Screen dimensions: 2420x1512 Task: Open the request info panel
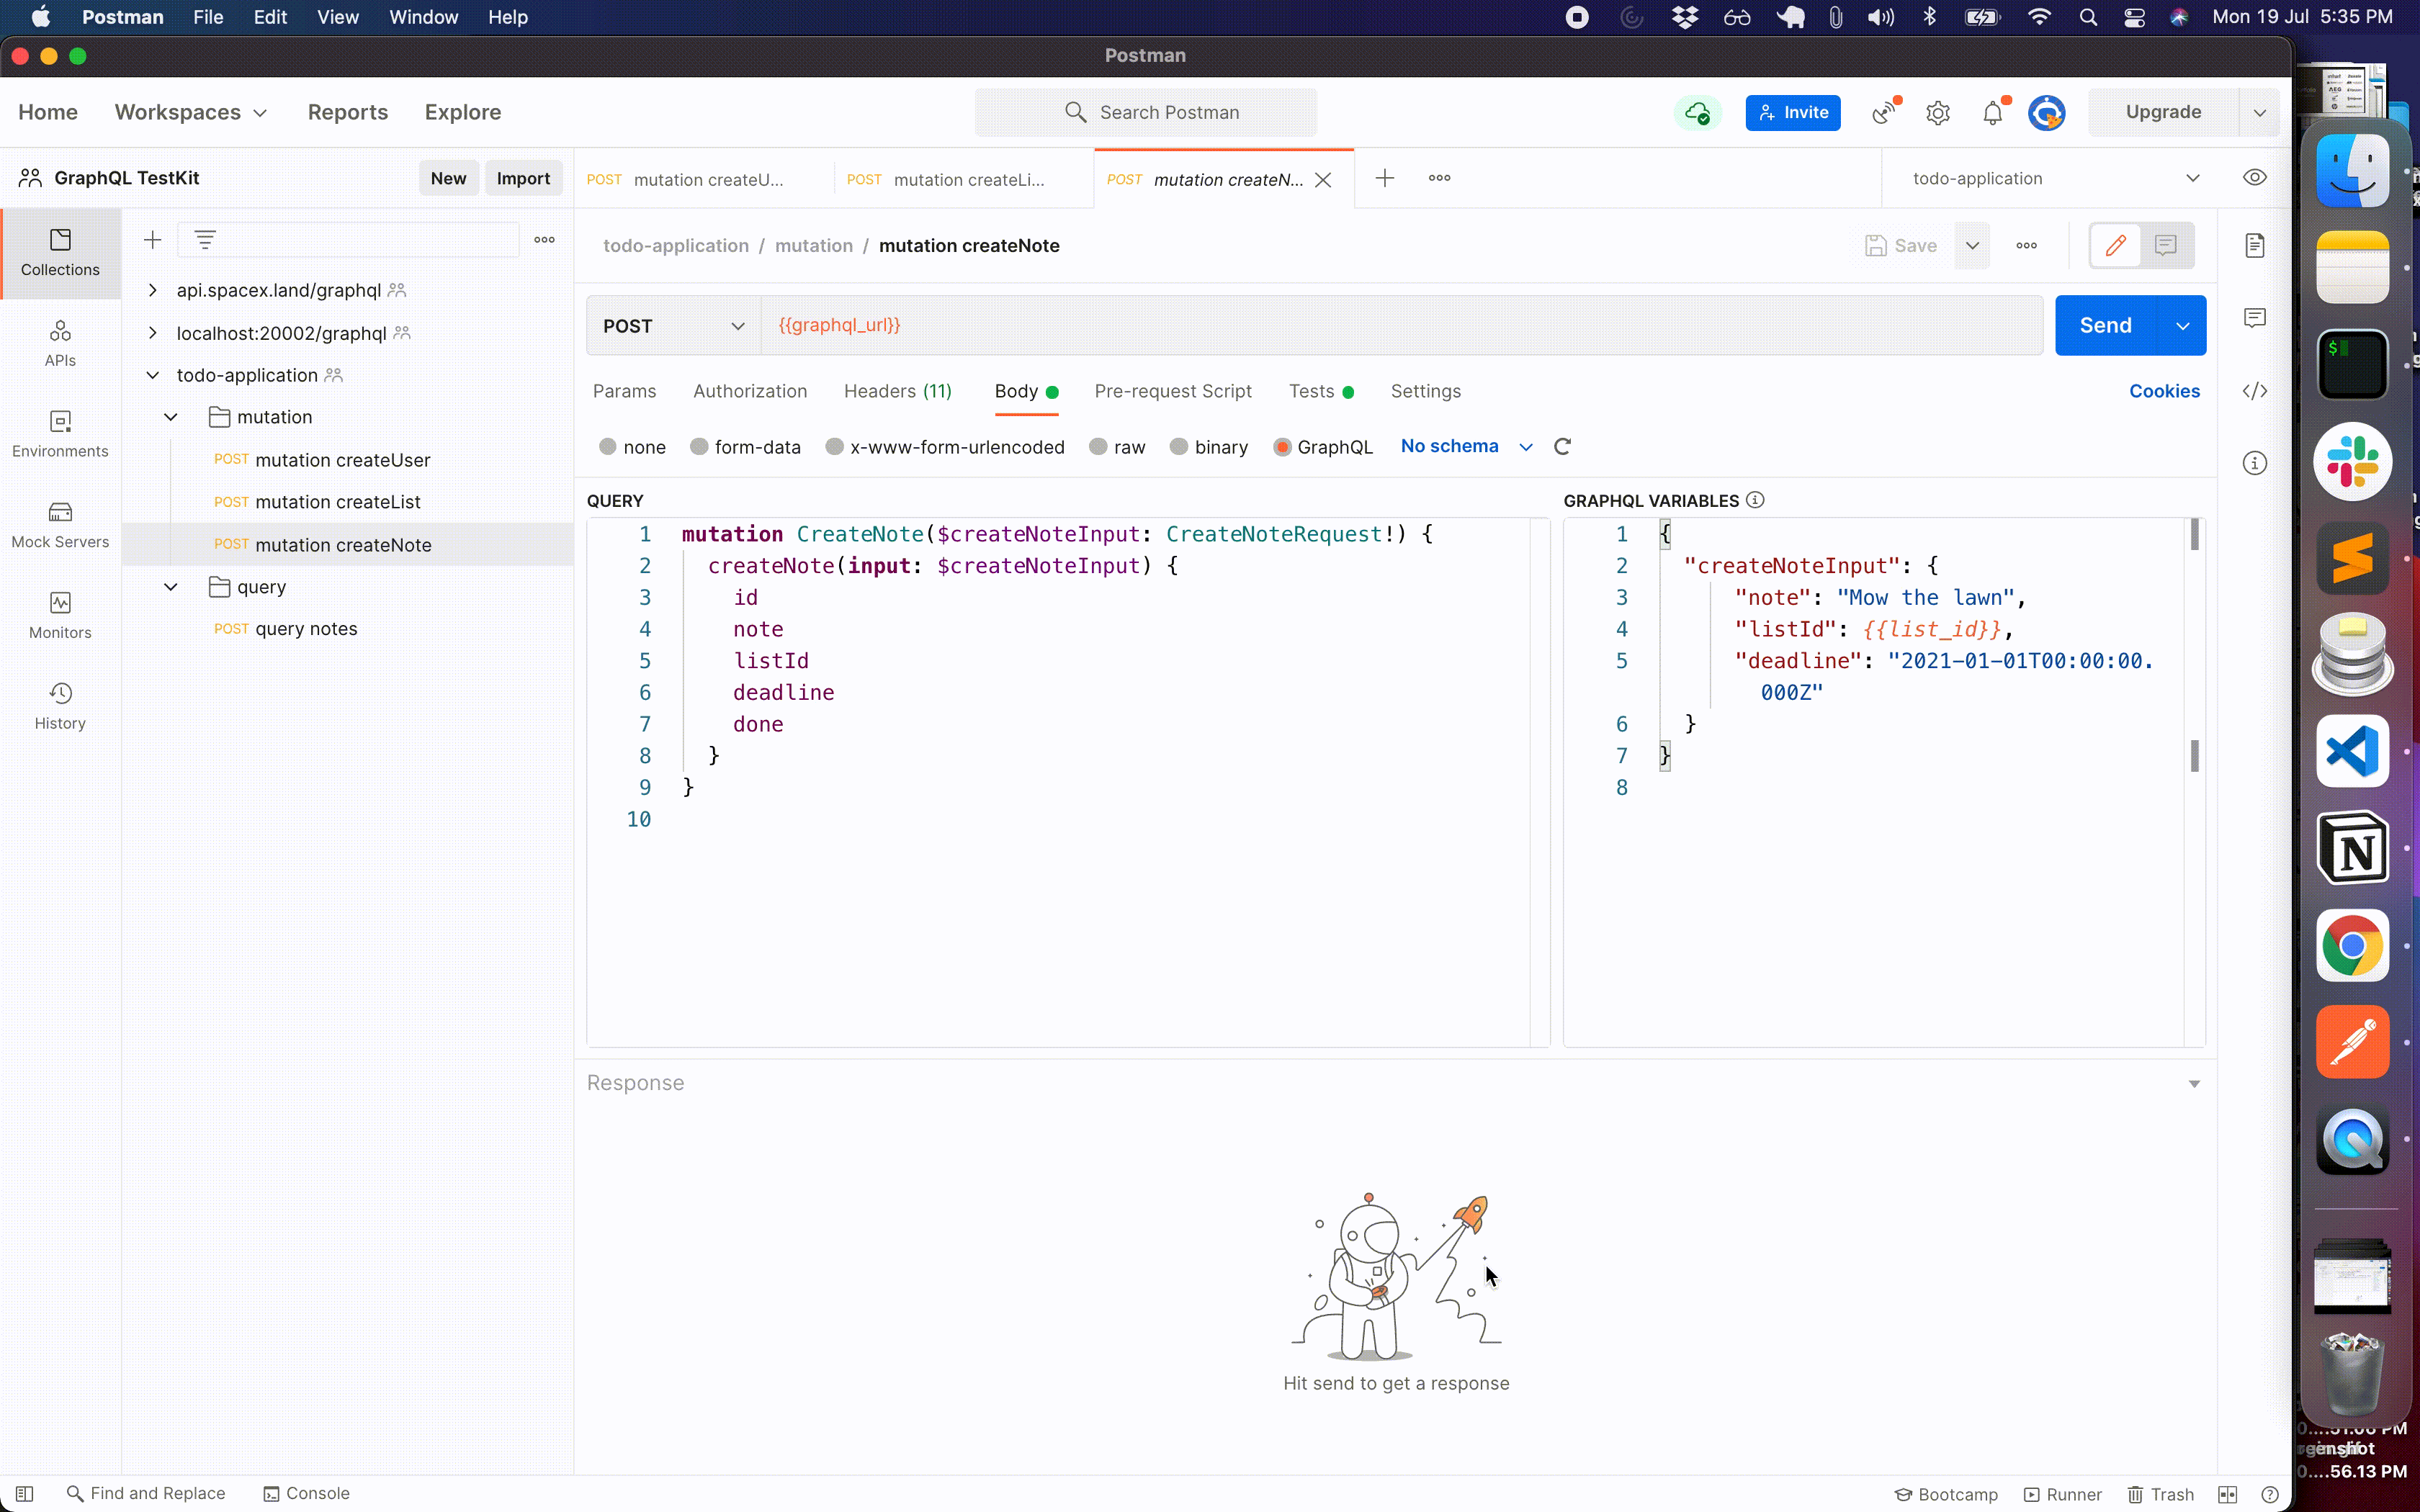[2254, 463]
